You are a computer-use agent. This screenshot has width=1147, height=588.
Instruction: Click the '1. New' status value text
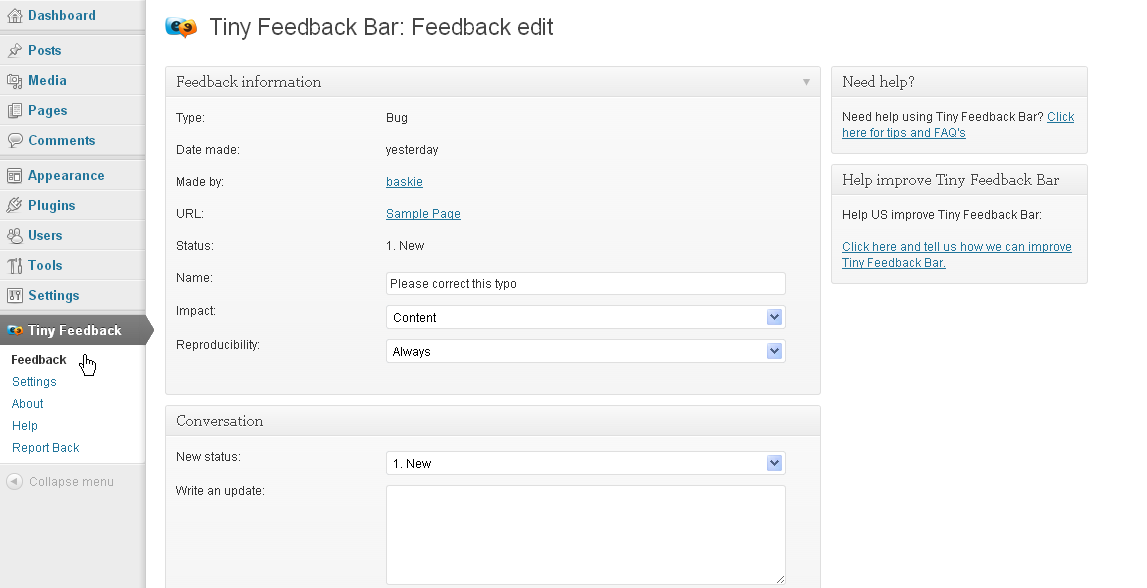point(405,246)
